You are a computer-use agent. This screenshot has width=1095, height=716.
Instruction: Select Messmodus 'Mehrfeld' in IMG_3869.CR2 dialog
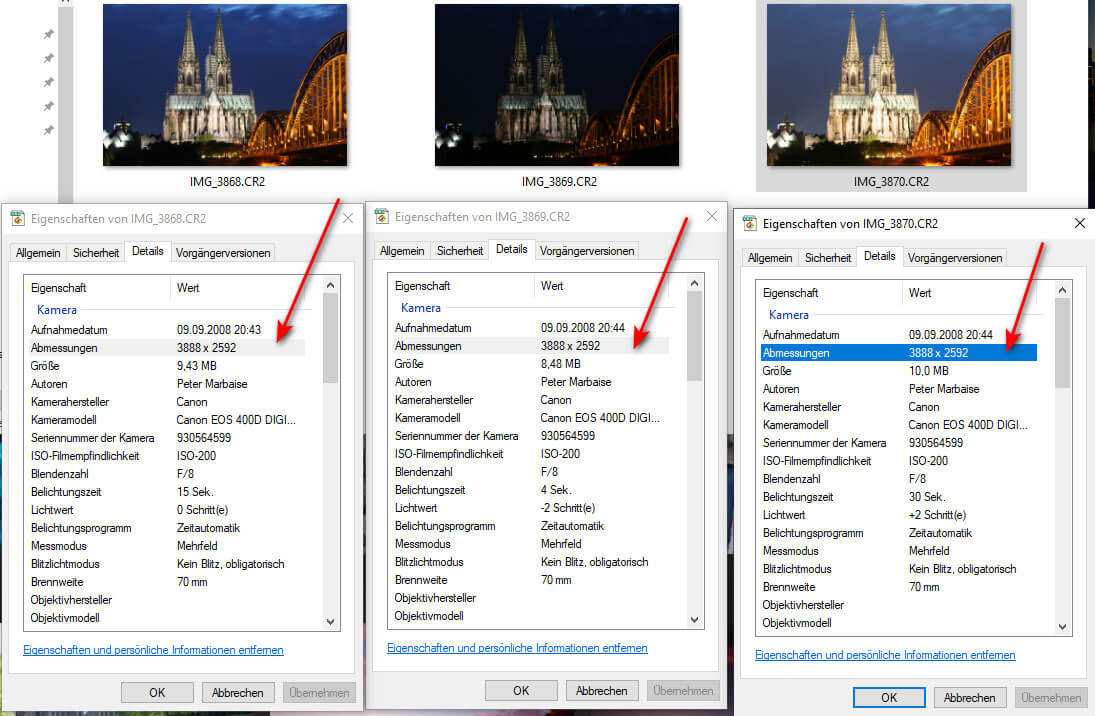(x=561, y=543)
